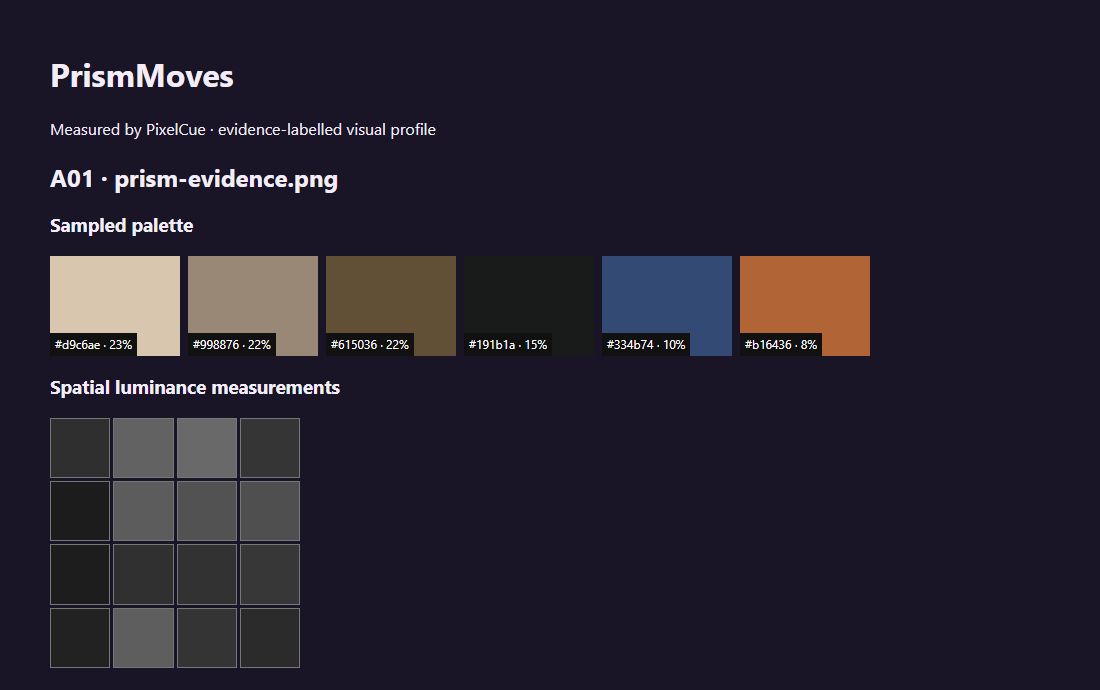Select luminance grid cell row 1, column 3
Image resolution: width=1100 pixels, height=690 pixels.
click(x=207, y=448)
